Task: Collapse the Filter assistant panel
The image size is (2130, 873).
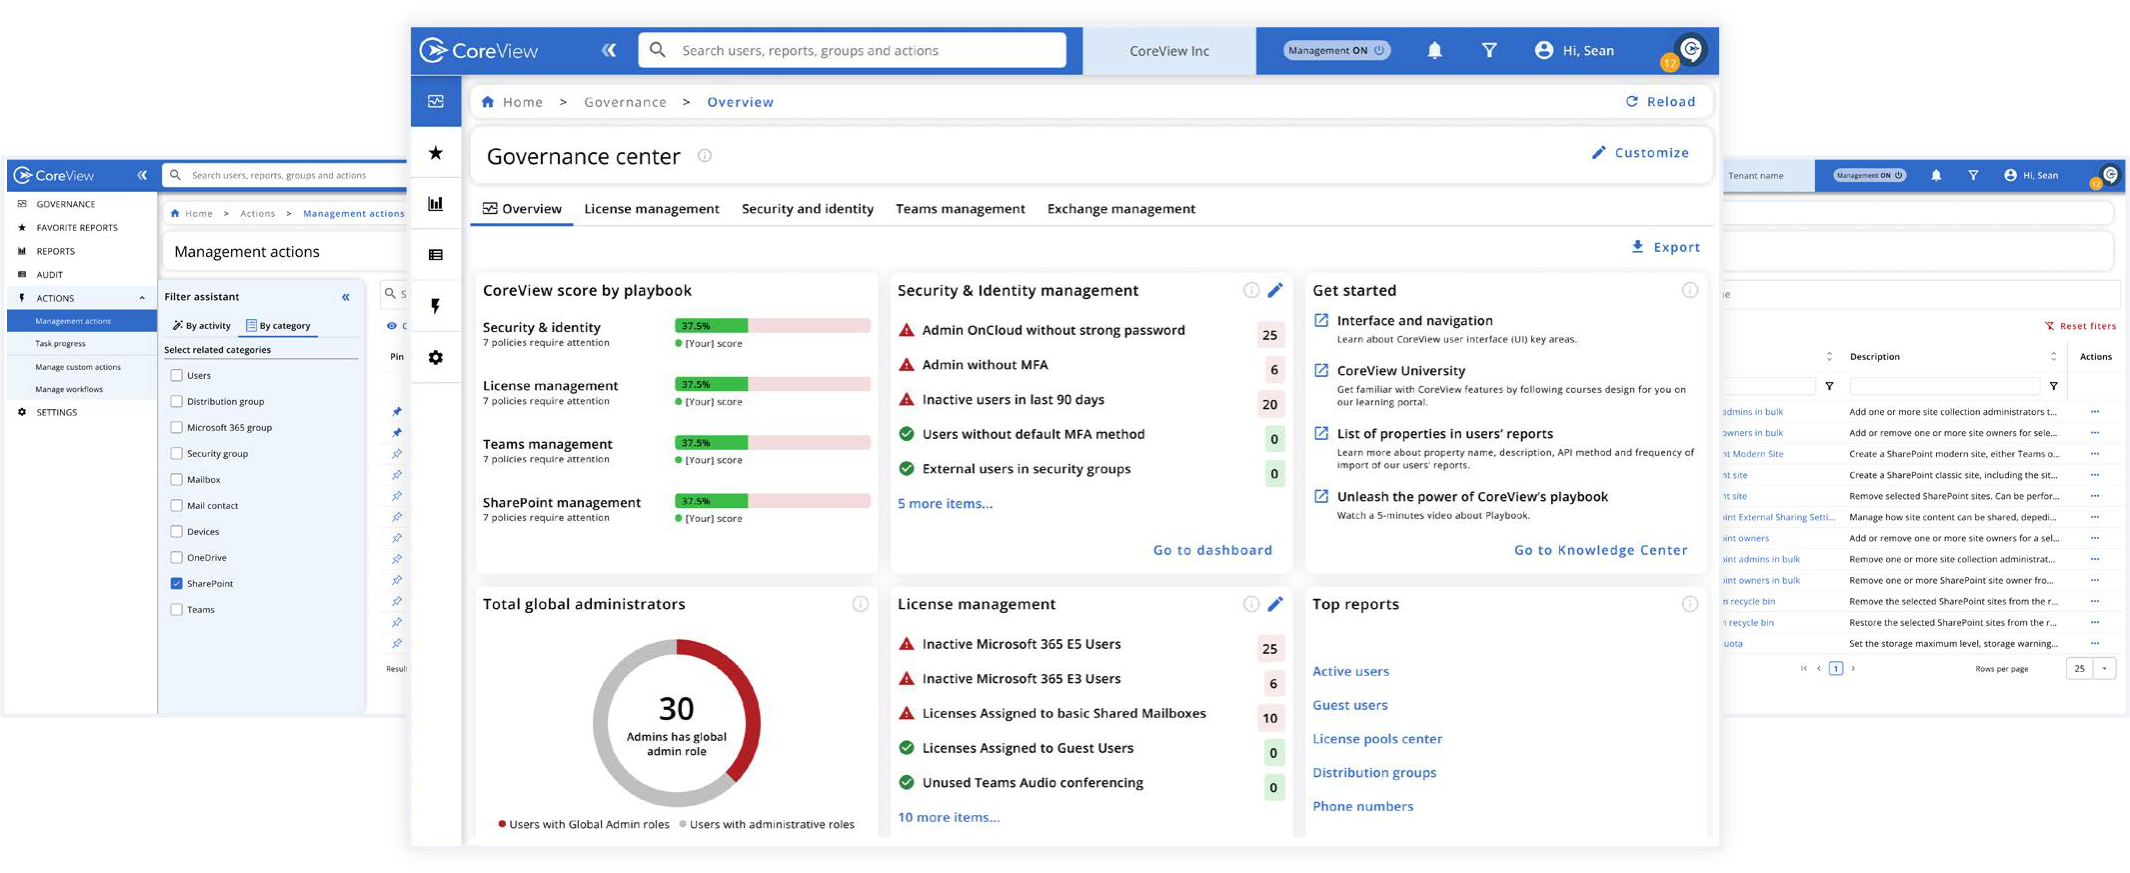Action: [346, 297]
